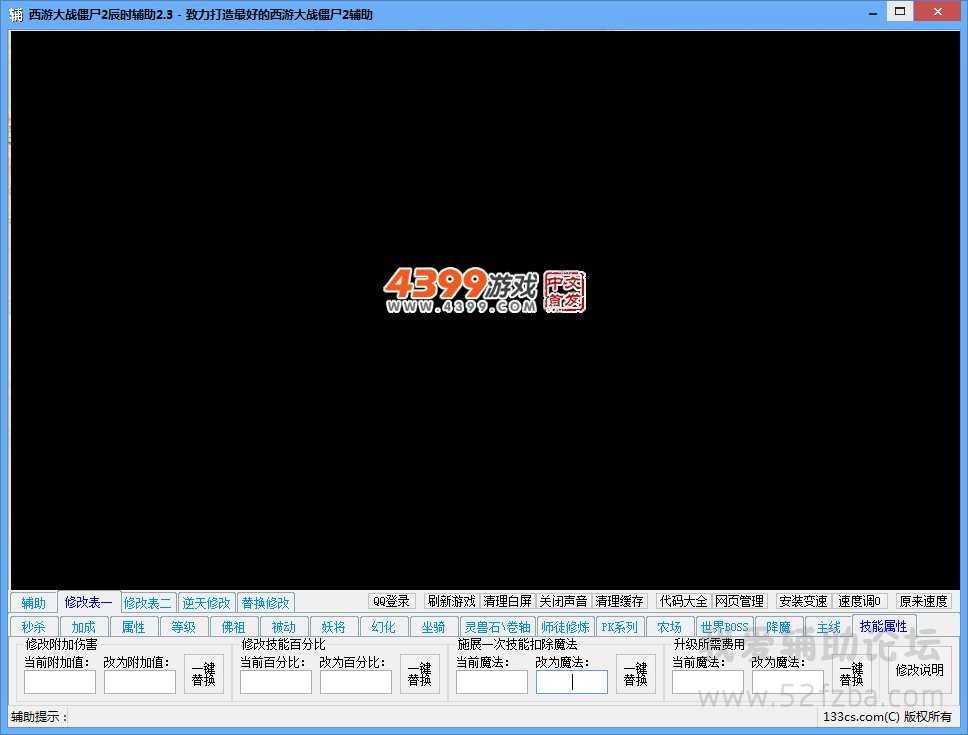Open 代码大全
The width and height of the screenshot is (968, 735).
(x=683, y=601)
